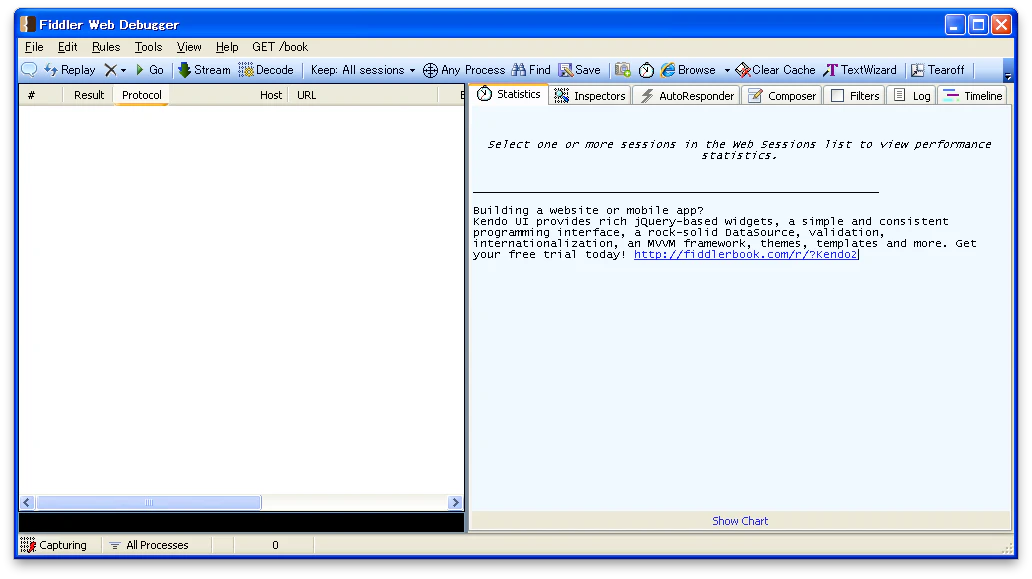Sort sessions by Result column

pos(89,95)
